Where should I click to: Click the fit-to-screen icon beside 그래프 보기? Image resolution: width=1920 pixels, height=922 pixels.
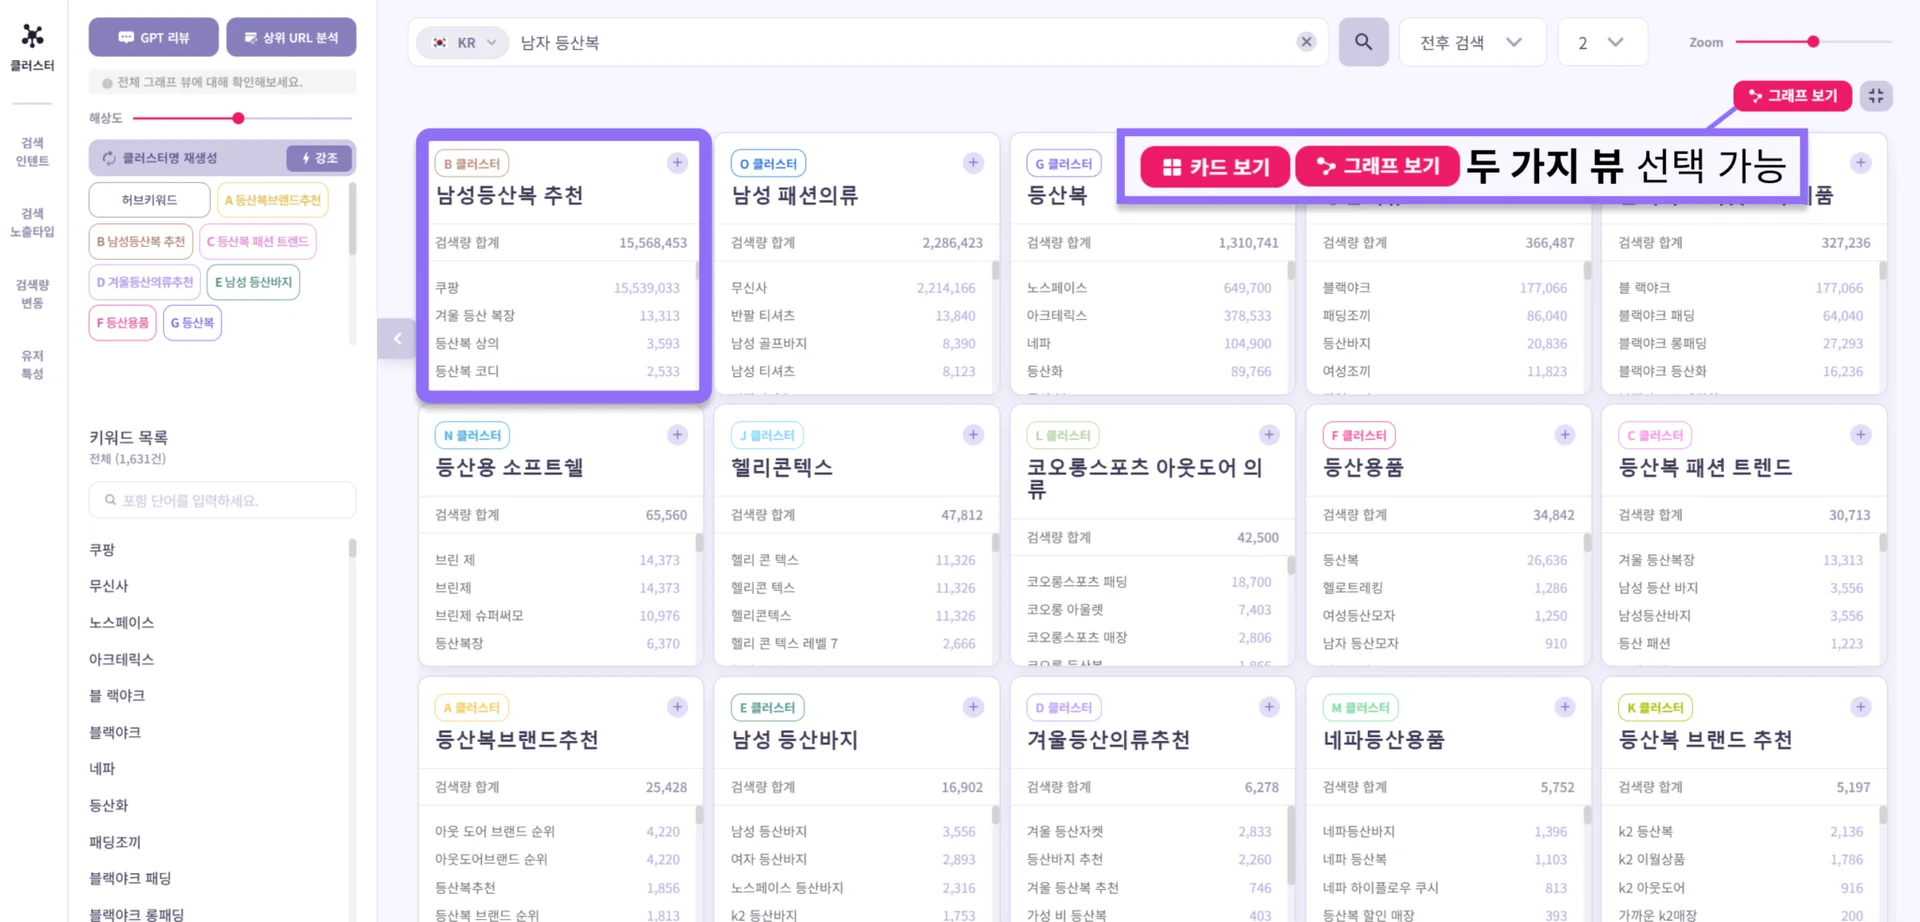click(x=1876, y=96)
